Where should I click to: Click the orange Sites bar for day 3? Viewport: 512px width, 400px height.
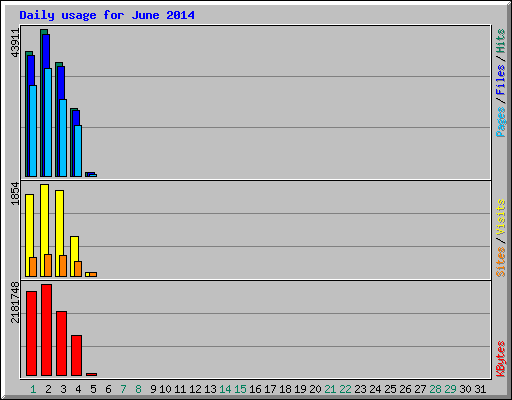[x=63, y=266]
